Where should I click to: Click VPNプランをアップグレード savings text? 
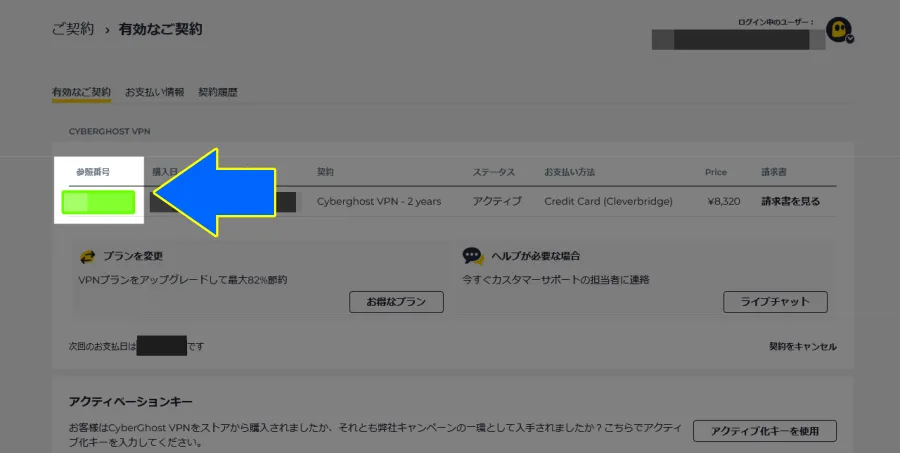(183, 280)
